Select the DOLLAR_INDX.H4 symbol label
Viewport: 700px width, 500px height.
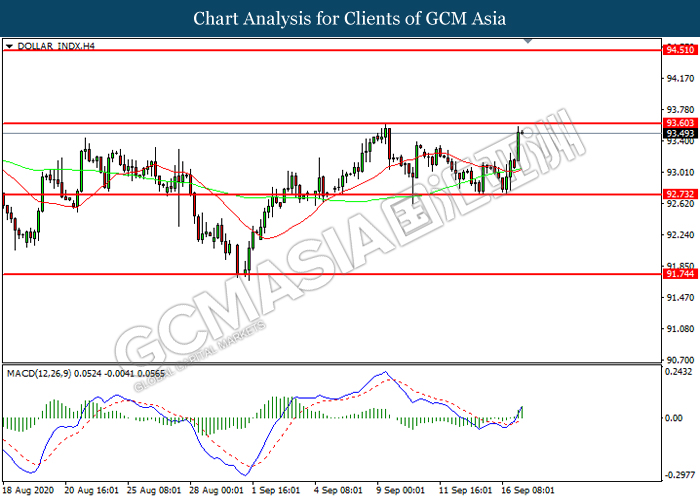pyautogui.click(x=56, y=46)
